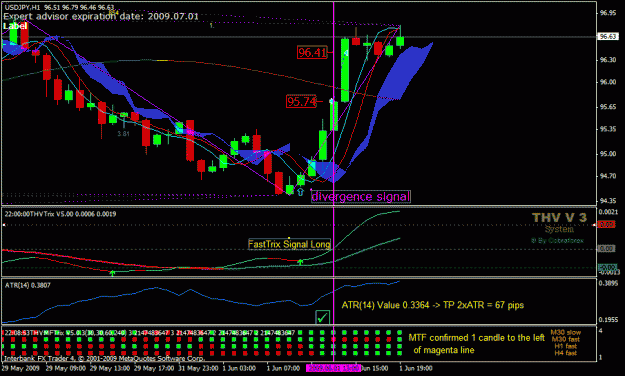This screenshot has width=625, height=376.
Task: Click the small white arrow beside the 96.41 label
Action: [x=346, y=53]
